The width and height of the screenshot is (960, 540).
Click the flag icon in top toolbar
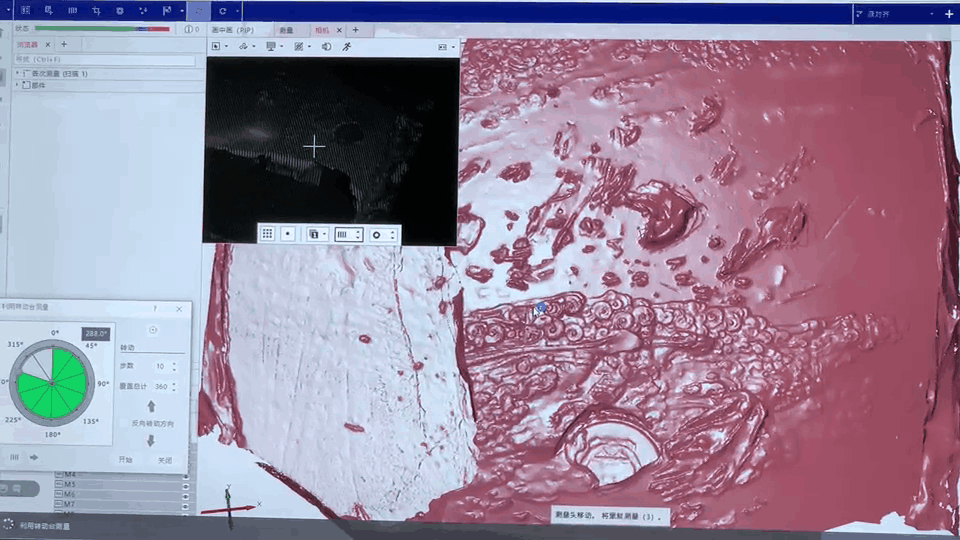[167, 11]
